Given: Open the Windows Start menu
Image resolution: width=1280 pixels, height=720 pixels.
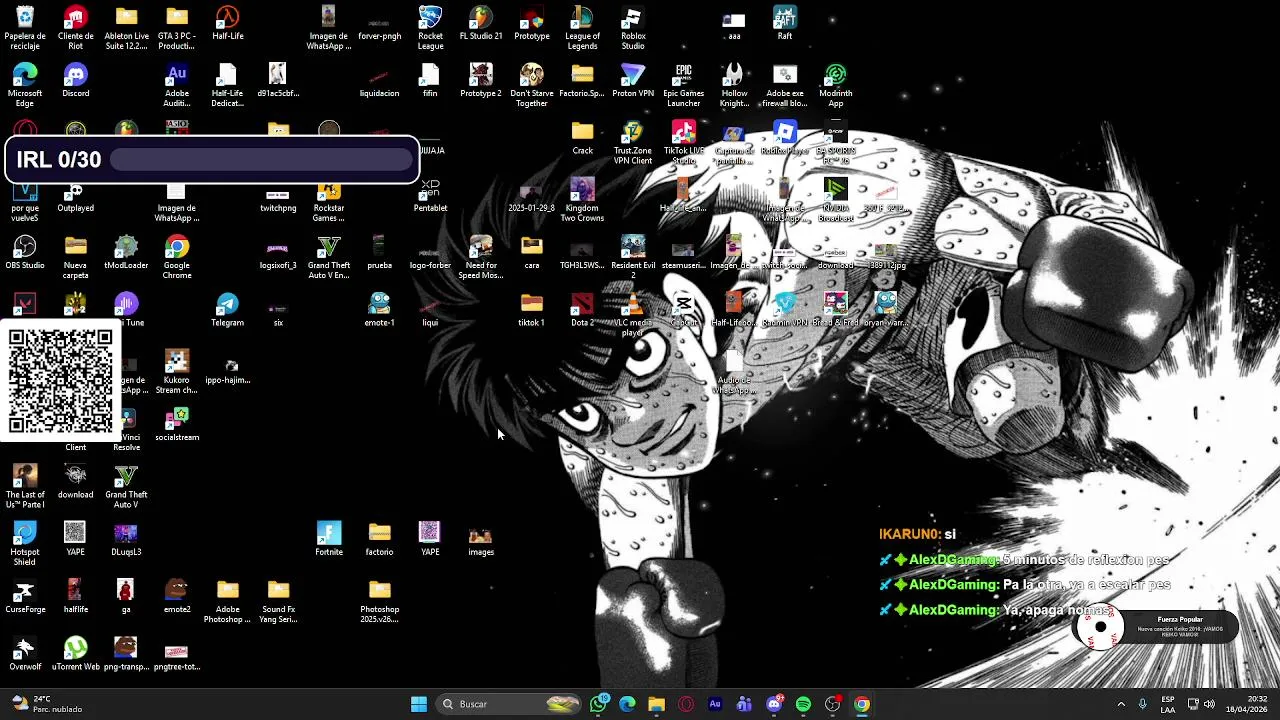Looking at the screenshot, I should [419, 704].
